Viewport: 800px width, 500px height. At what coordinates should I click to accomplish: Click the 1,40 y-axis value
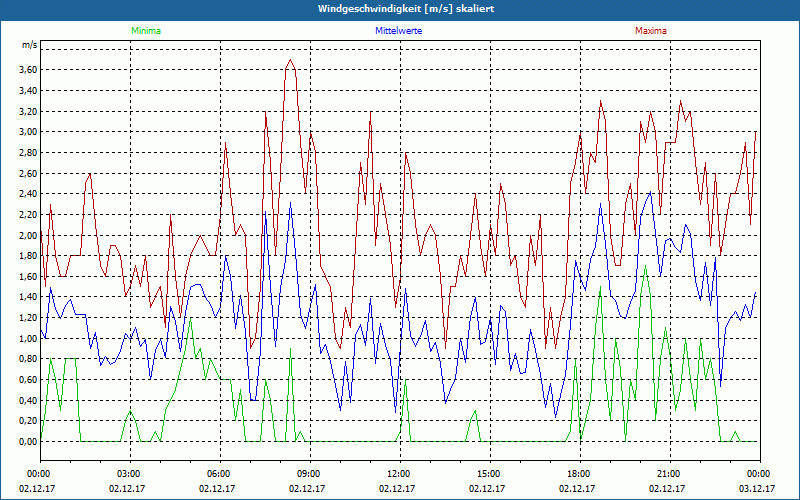[x=28, y=297]
